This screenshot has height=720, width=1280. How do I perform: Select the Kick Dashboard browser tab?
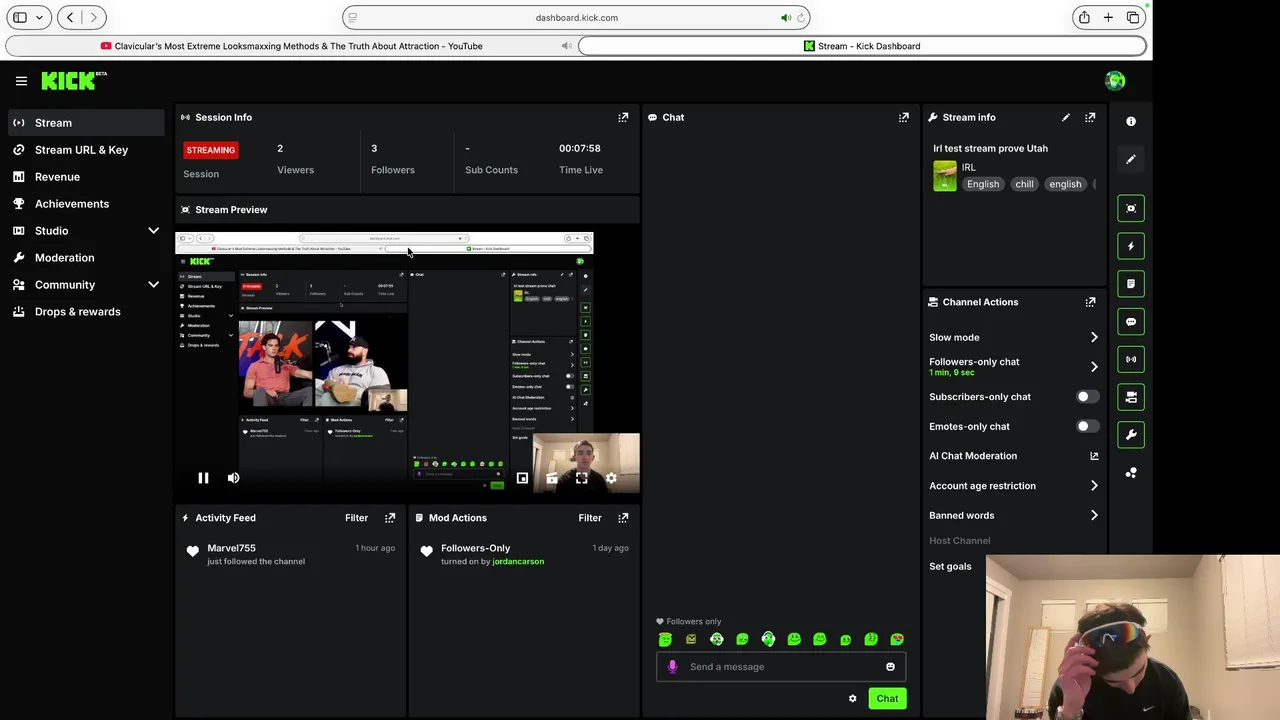pyautogui.click(x=862, y=46)
